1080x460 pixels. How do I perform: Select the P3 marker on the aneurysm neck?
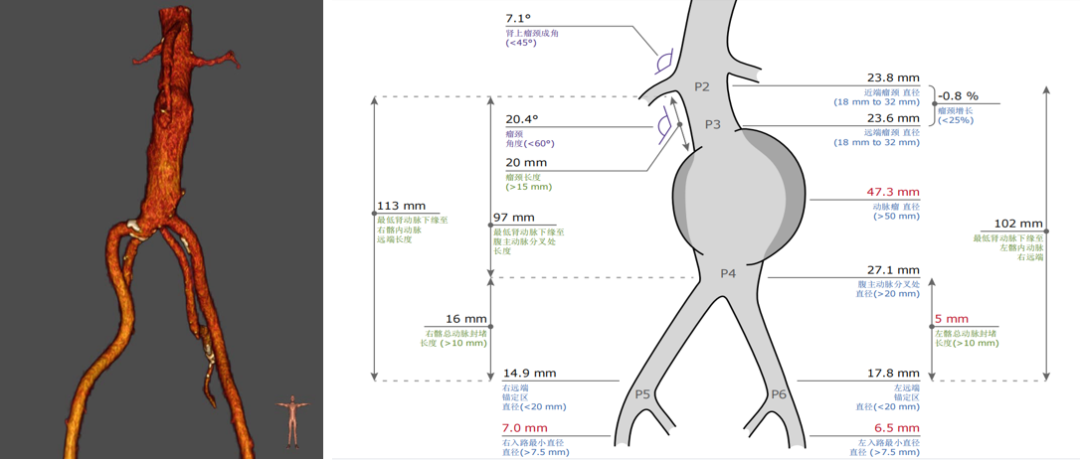(x=712, y=124)
